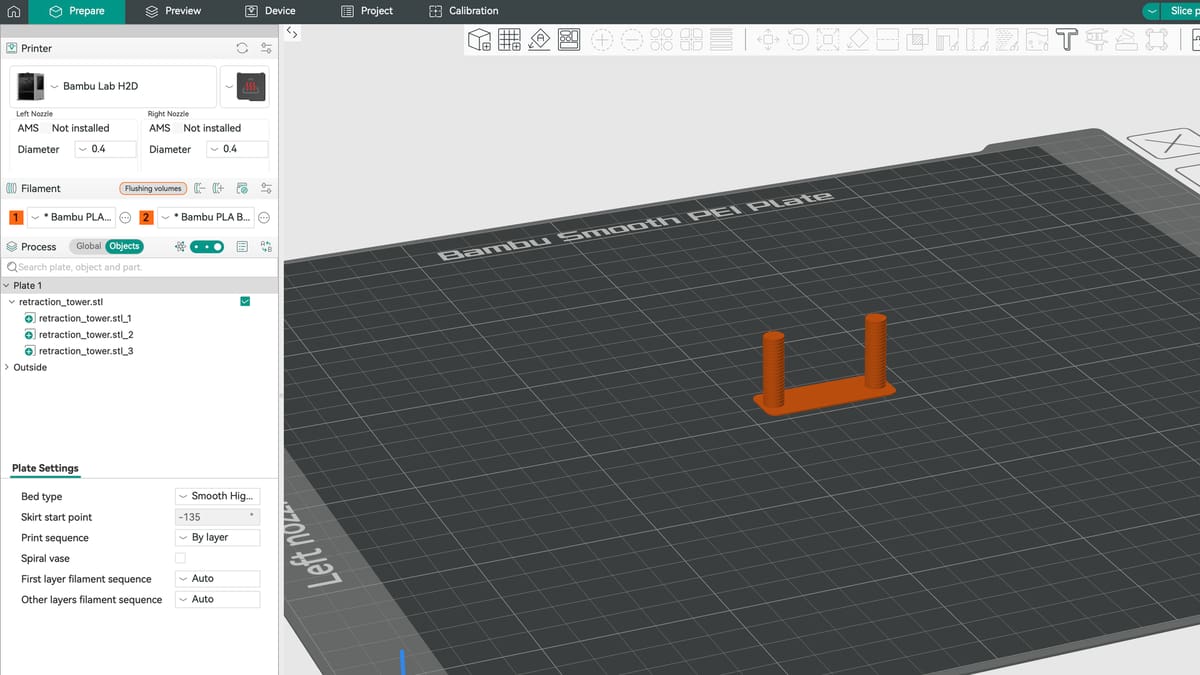The image size is (1200, 675).
Task: Switch to the Preview tab
Action: pos(173,11)
